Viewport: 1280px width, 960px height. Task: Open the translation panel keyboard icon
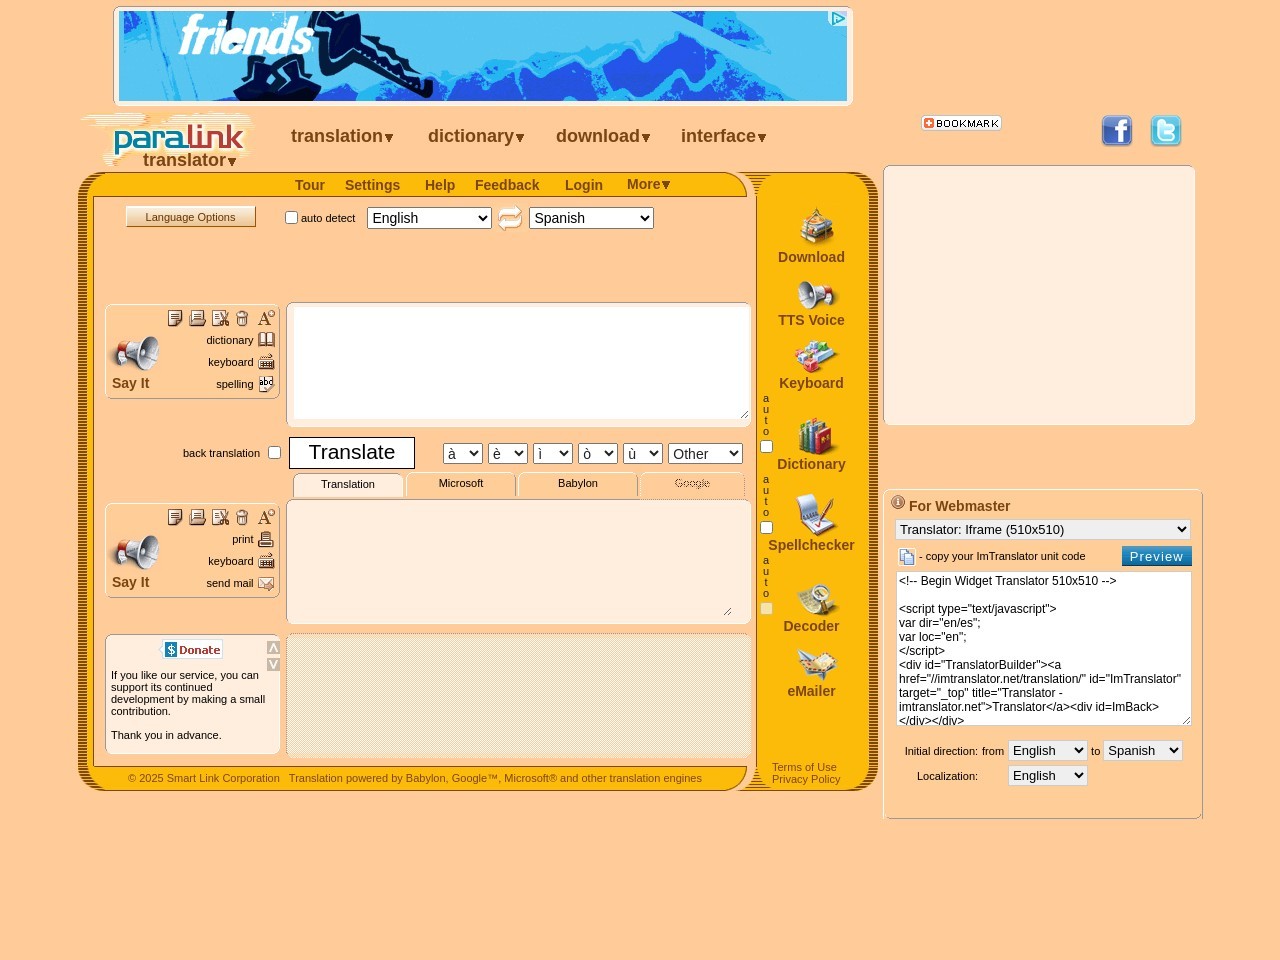pos(266,561)
